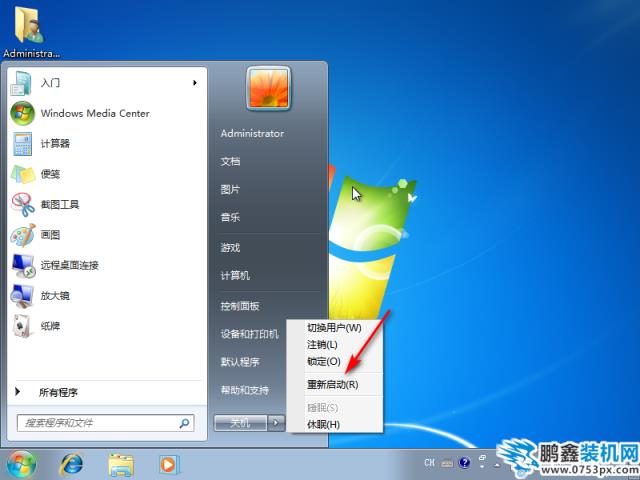The image size is (640, 480).
Task: Open Remote Desktop Connection (远程桌面连接) icon
Action: coord(23,266)
